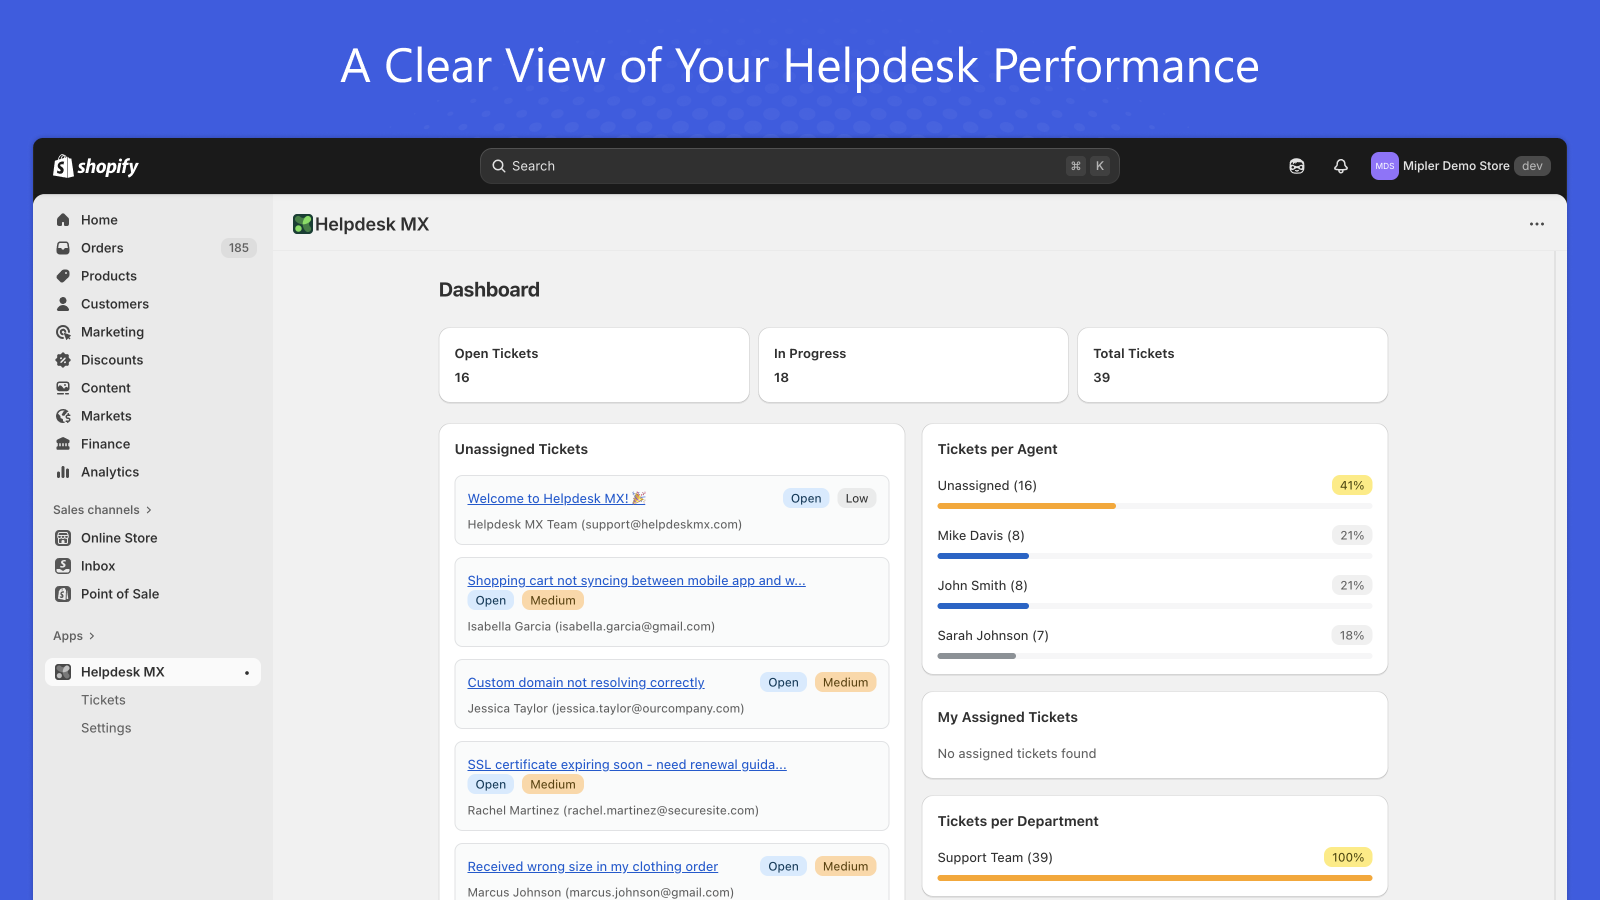1600x900 pixels.
Task: Go to Tickets under Helpdesk MX
Action: tap(103, 700)
